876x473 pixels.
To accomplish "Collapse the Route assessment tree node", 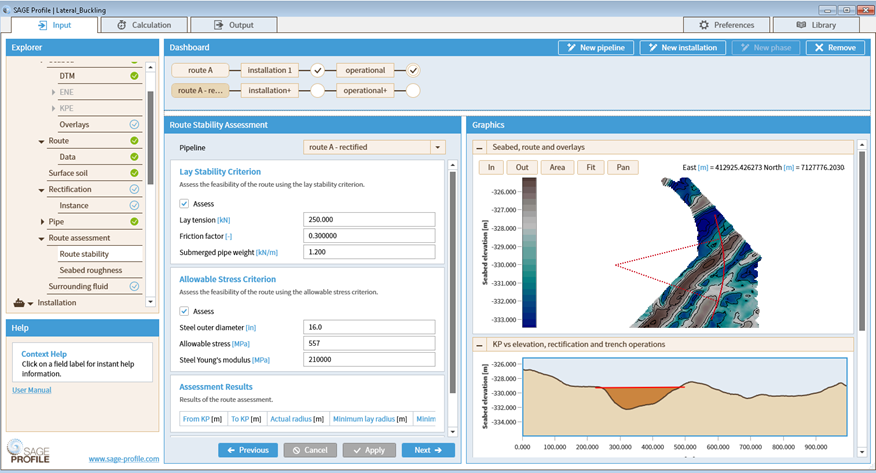I will 41,238.
